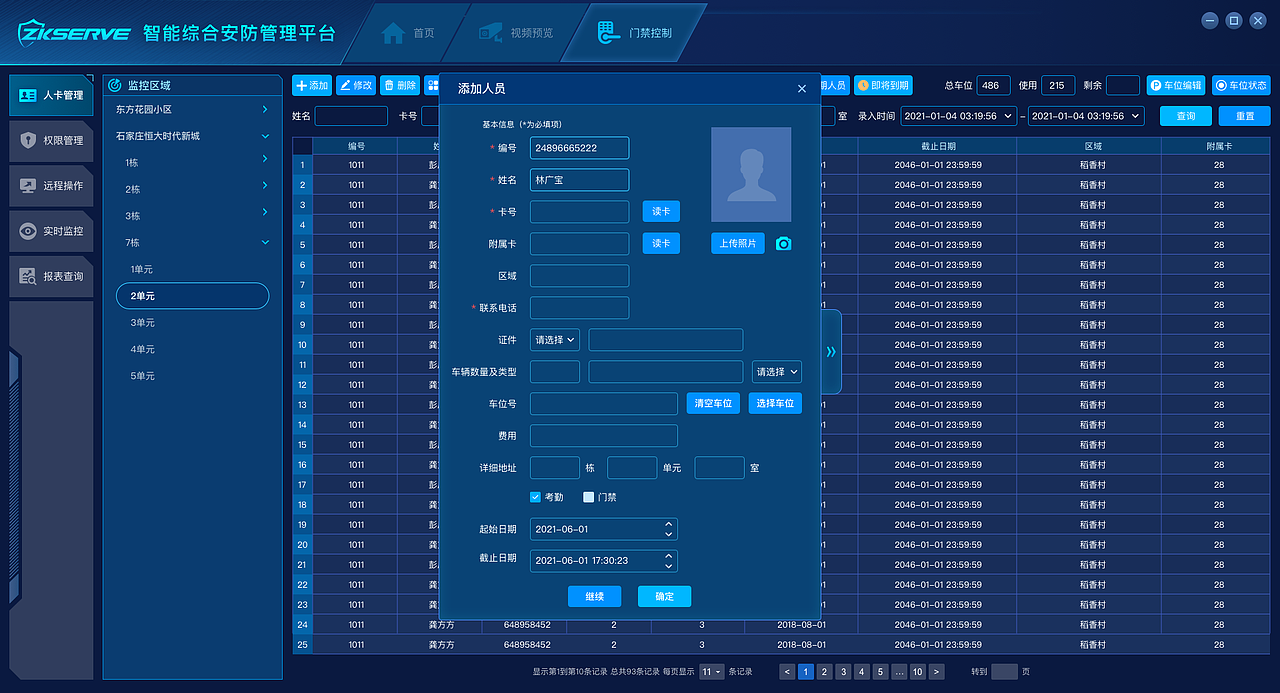Image resolution: width=1280 pixels, height=693 pixels.
Task: Focus the 联系电话 input field
Action: [580, 308]
